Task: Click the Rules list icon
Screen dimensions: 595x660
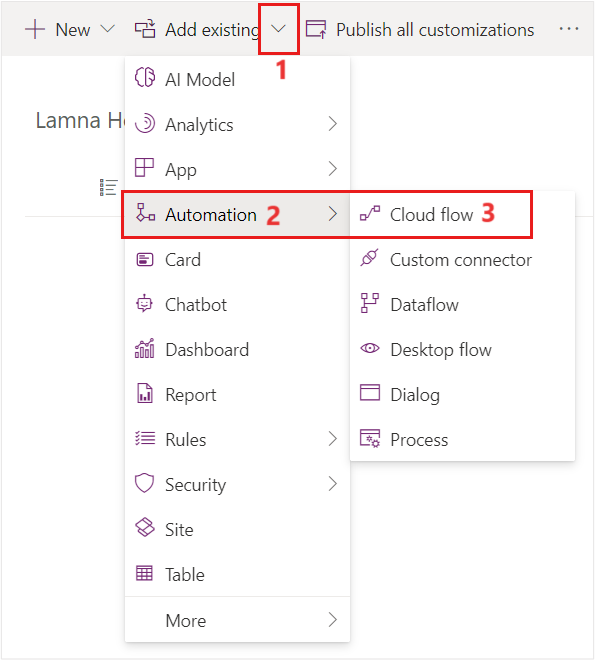Action: click(145, 439)
